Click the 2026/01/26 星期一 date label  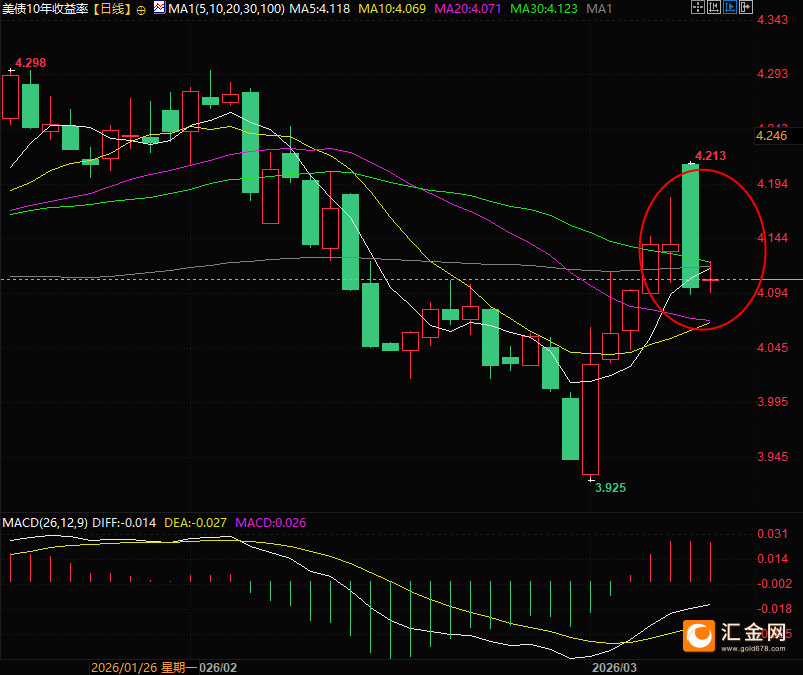(x=144, y=668)
